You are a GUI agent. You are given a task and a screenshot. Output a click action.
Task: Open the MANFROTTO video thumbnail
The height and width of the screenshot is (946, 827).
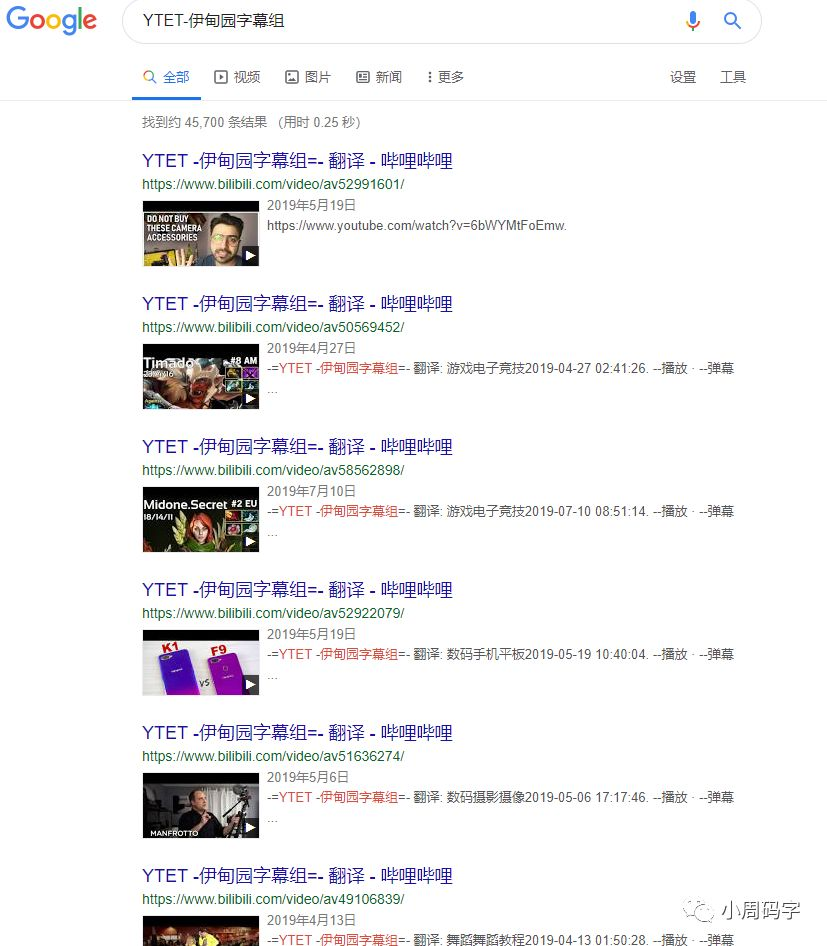201,805
